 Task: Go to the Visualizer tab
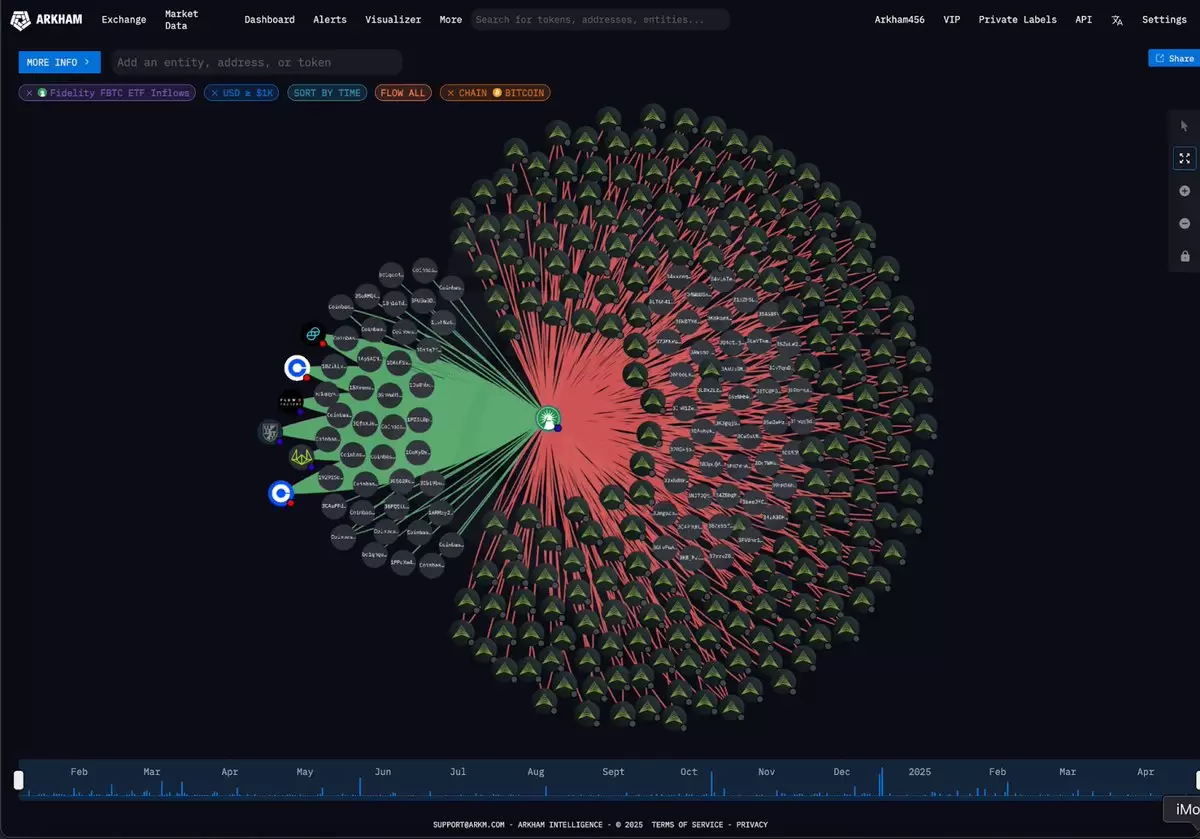393,20
